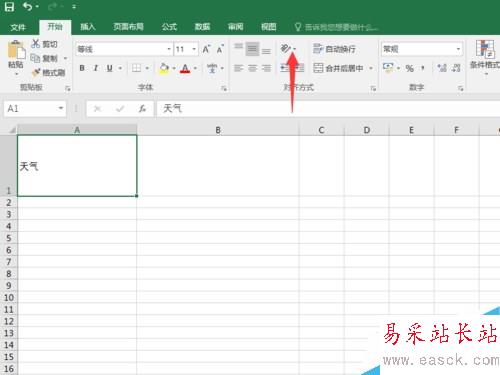Image resolution: width=500 pixels, height=375 pixels.
Task: Expand the Fill Color dropdown arrow
Action: pos(174,68)
